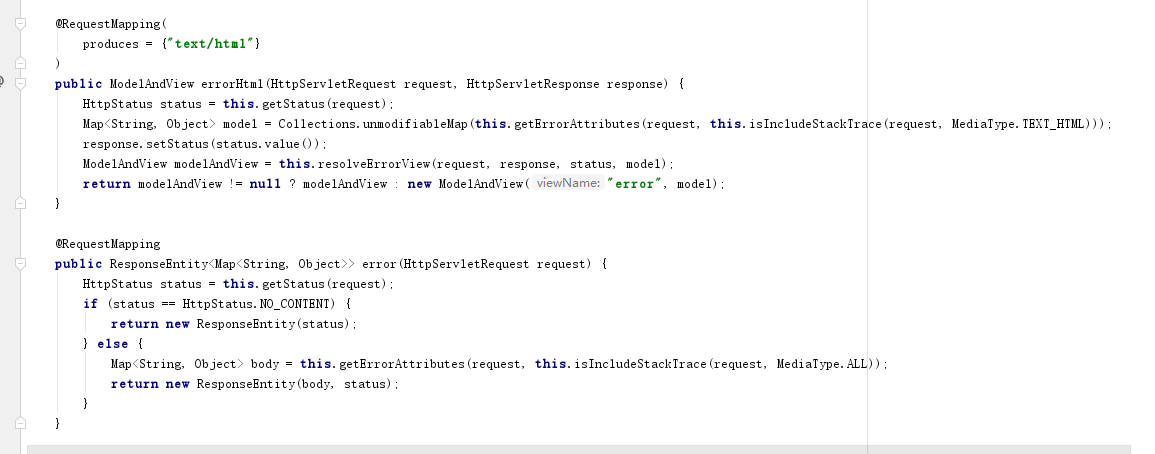Click the produces attribute name
Image resolution: width=1155 pixels, height=454 pixels.
[x=110, y=44]
